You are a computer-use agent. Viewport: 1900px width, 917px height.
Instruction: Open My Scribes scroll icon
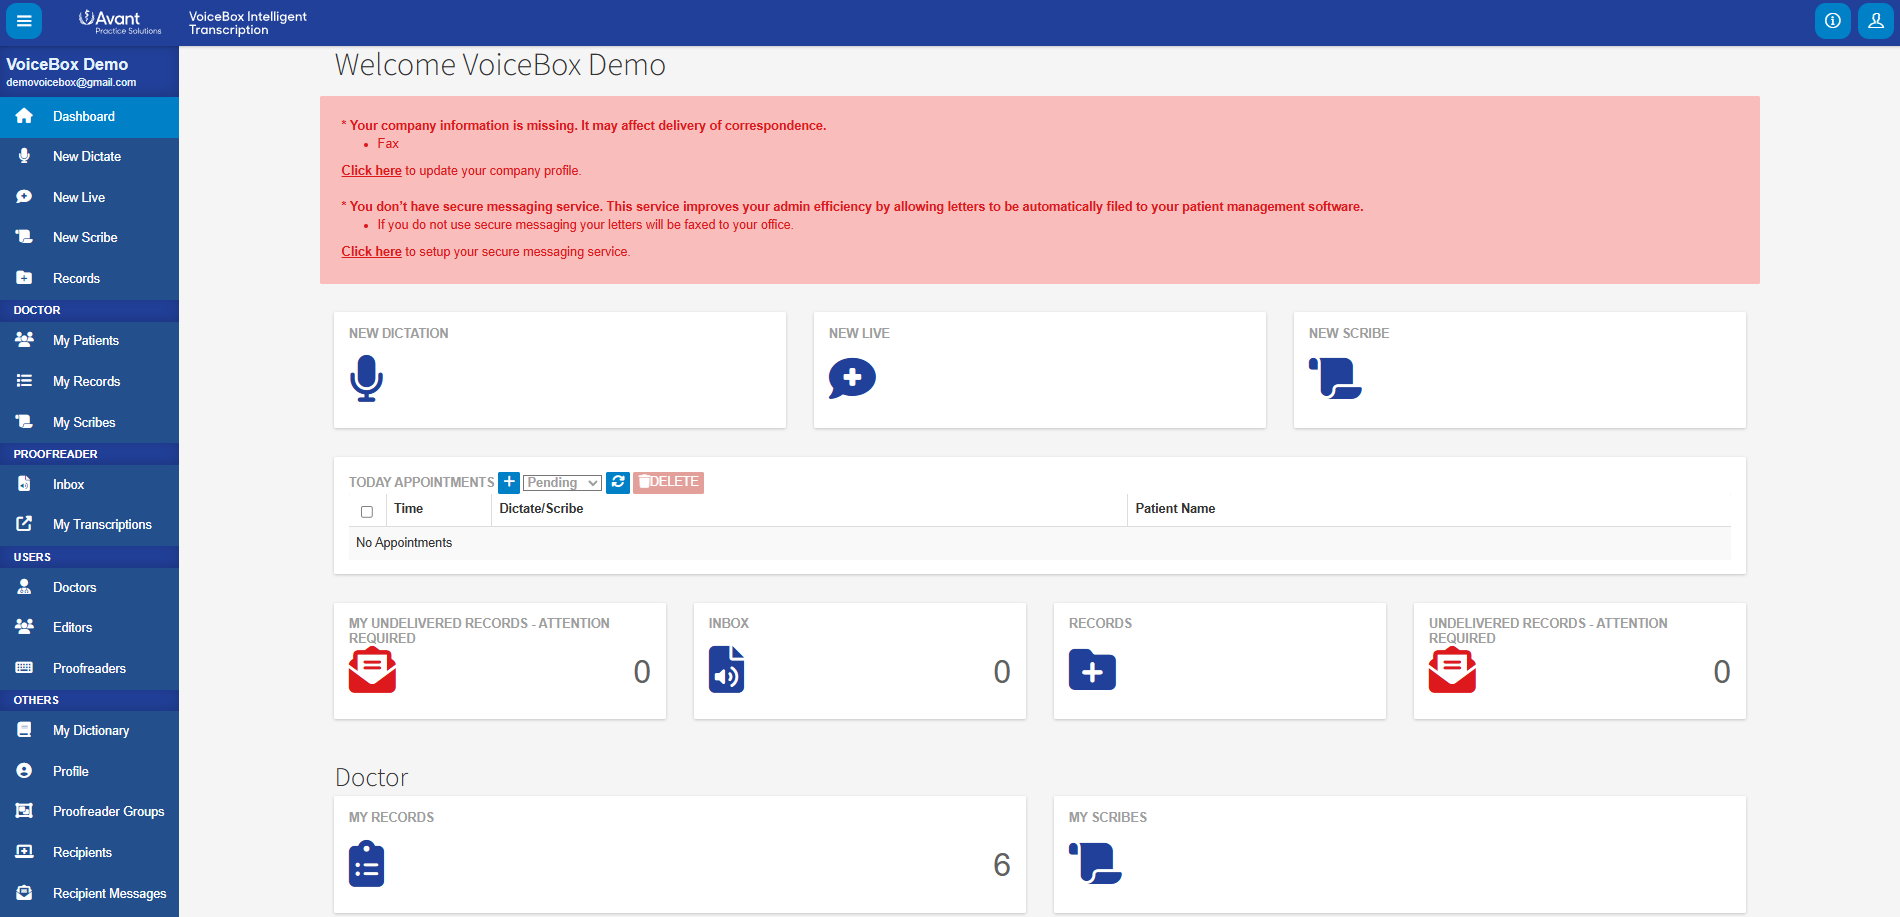[1095, 863]
